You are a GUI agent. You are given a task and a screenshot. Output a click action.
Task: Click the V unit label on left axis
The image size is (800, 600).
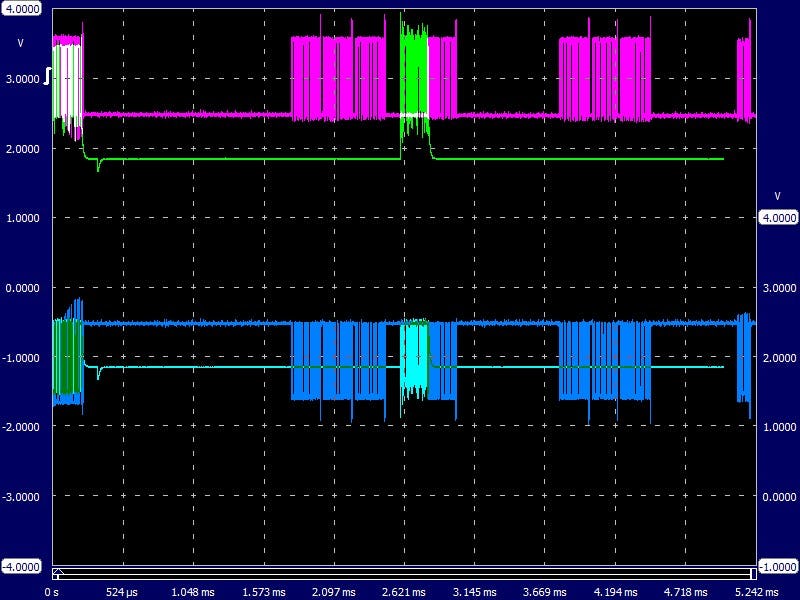(x=20, y=43)
